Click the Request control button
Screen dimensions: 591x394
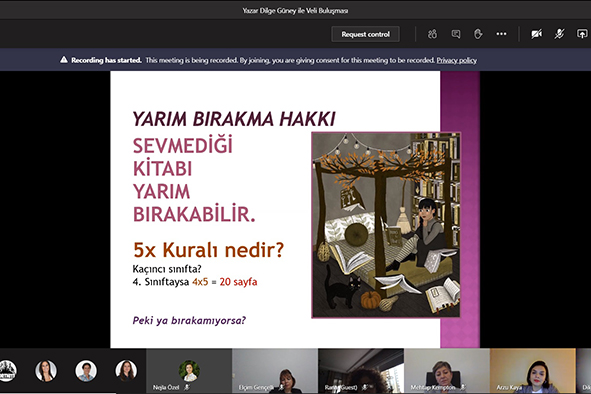click(x=365, y=34)
